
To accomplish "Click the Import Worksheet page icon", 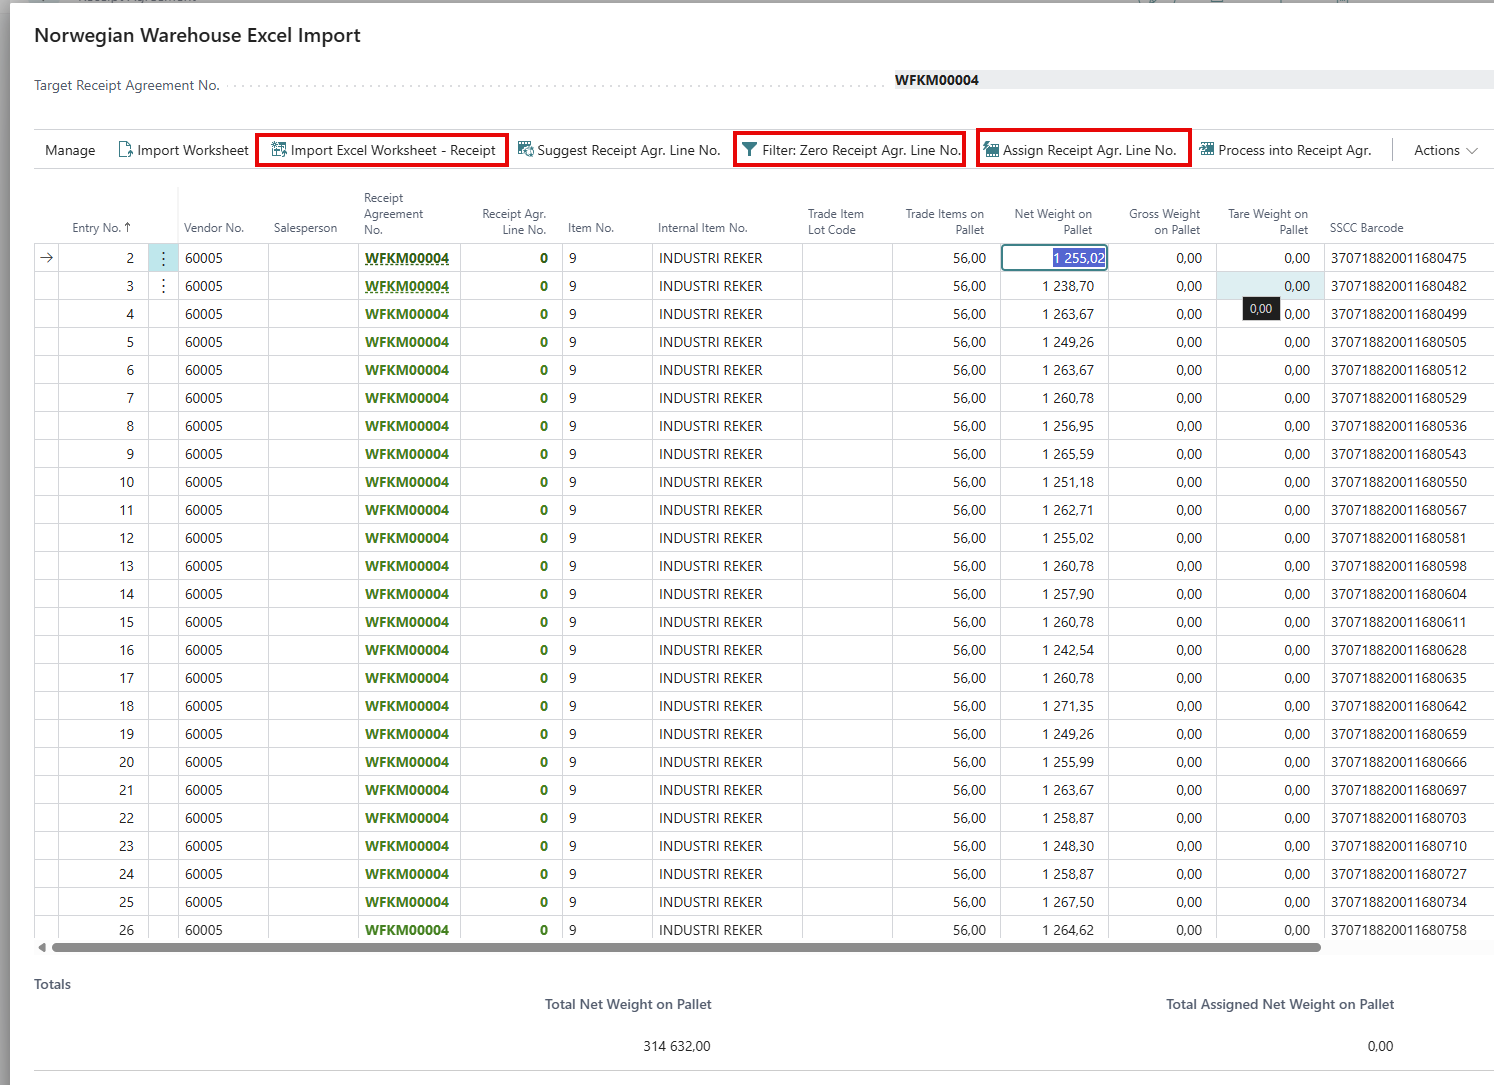I will click(125, 150).
